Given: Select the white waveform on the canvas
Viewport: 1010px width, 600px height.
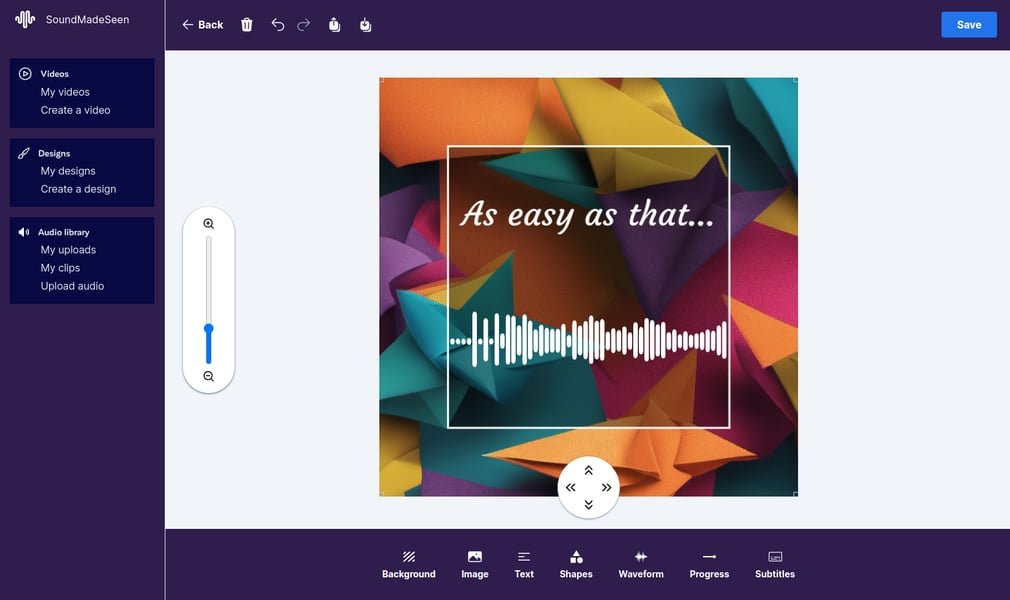Looking at the screenshot, I should coord(588,339).
